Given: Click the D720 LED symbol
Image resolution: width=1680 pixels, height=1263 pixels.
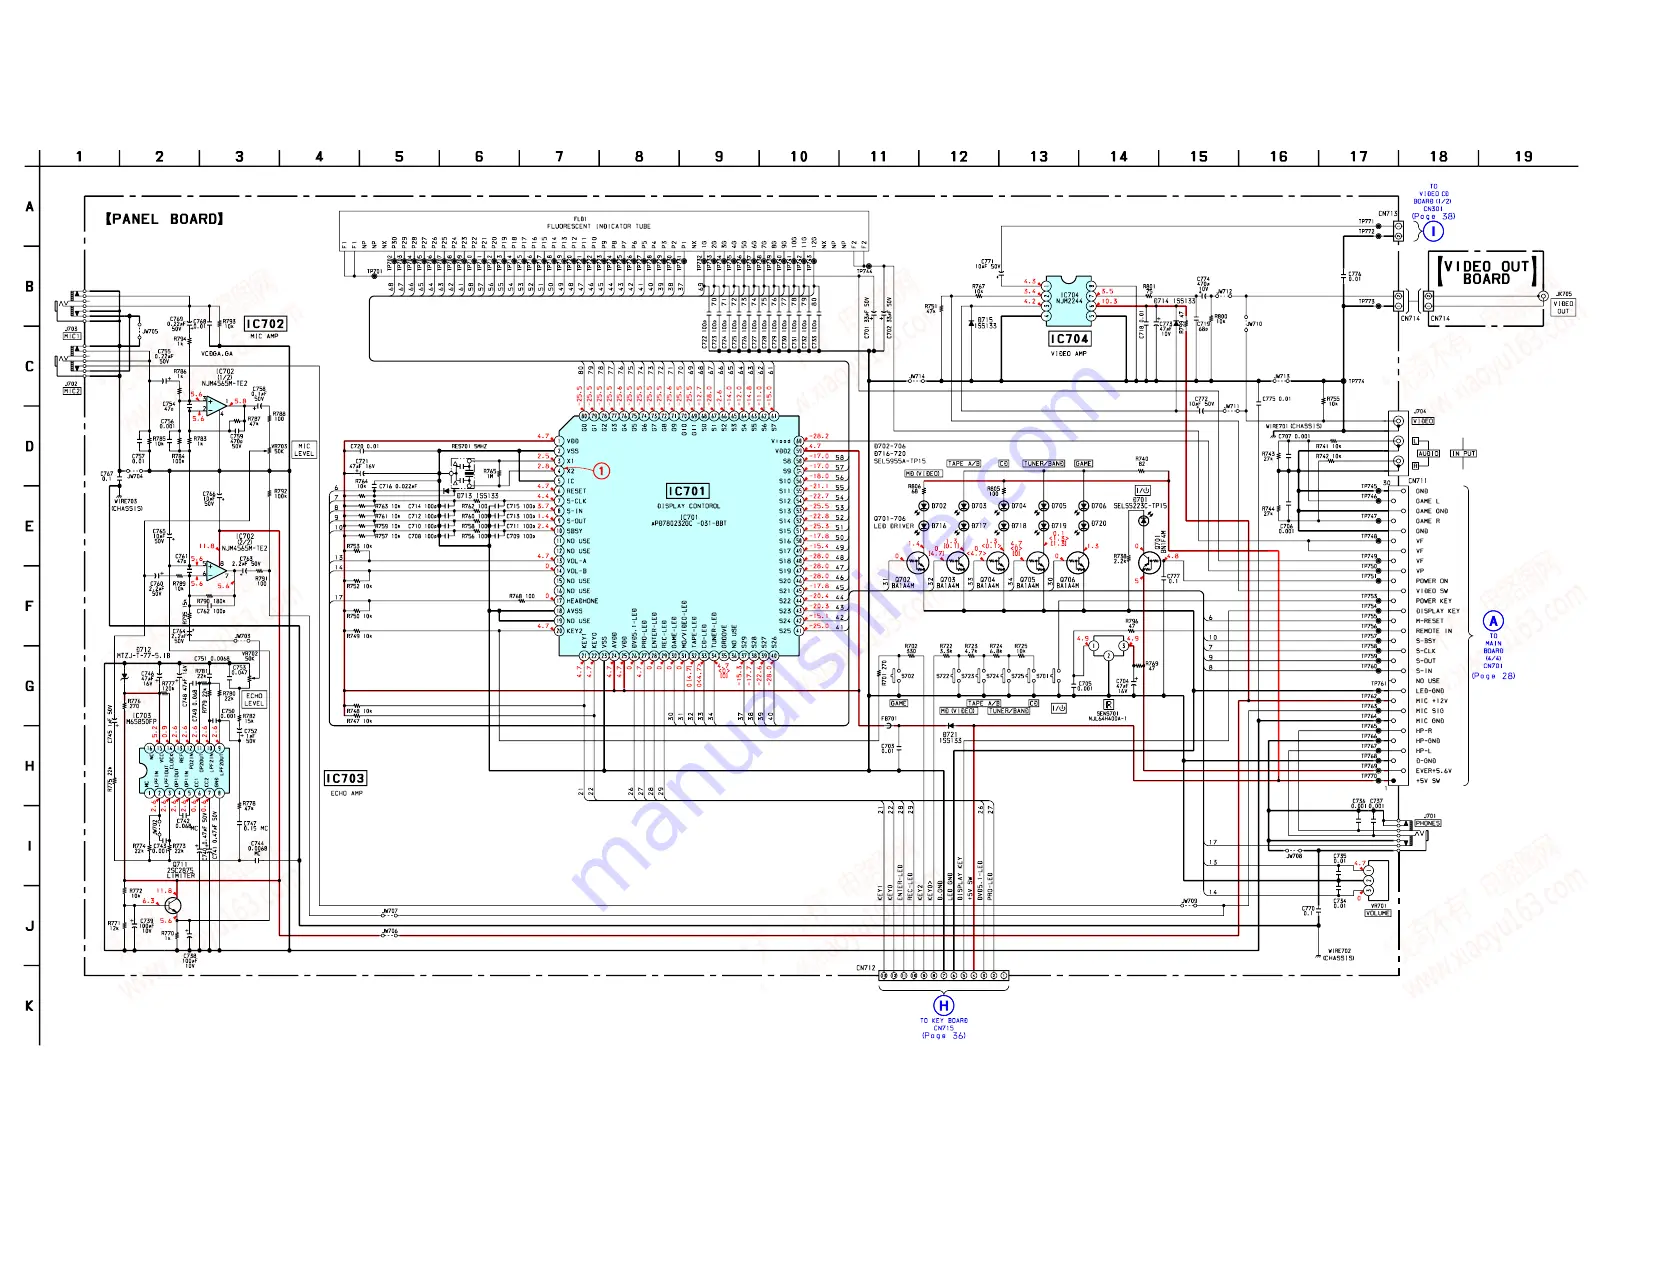Looking at the screenshot, I should click(1084, 525).
